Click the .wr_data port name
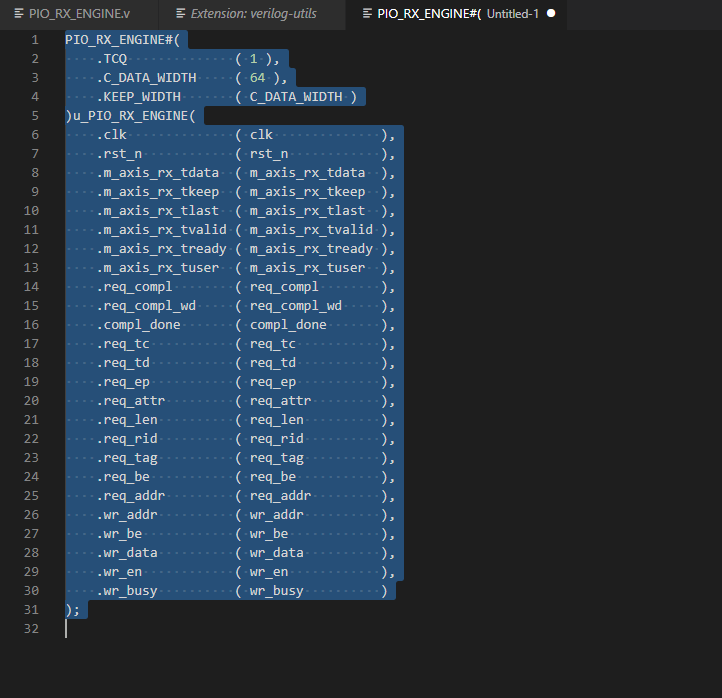The width and height of the screenshot is (722, 698). click(x=127, y=553)
